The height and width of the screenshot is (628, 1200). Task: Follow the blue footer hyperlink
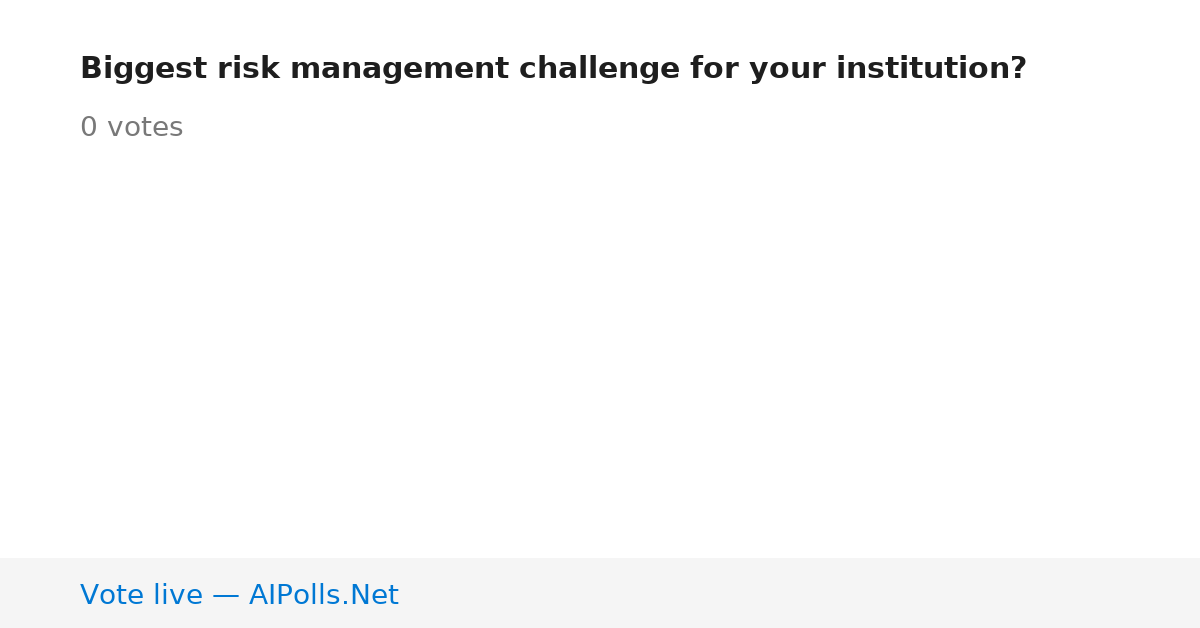(x=239, y=595)
